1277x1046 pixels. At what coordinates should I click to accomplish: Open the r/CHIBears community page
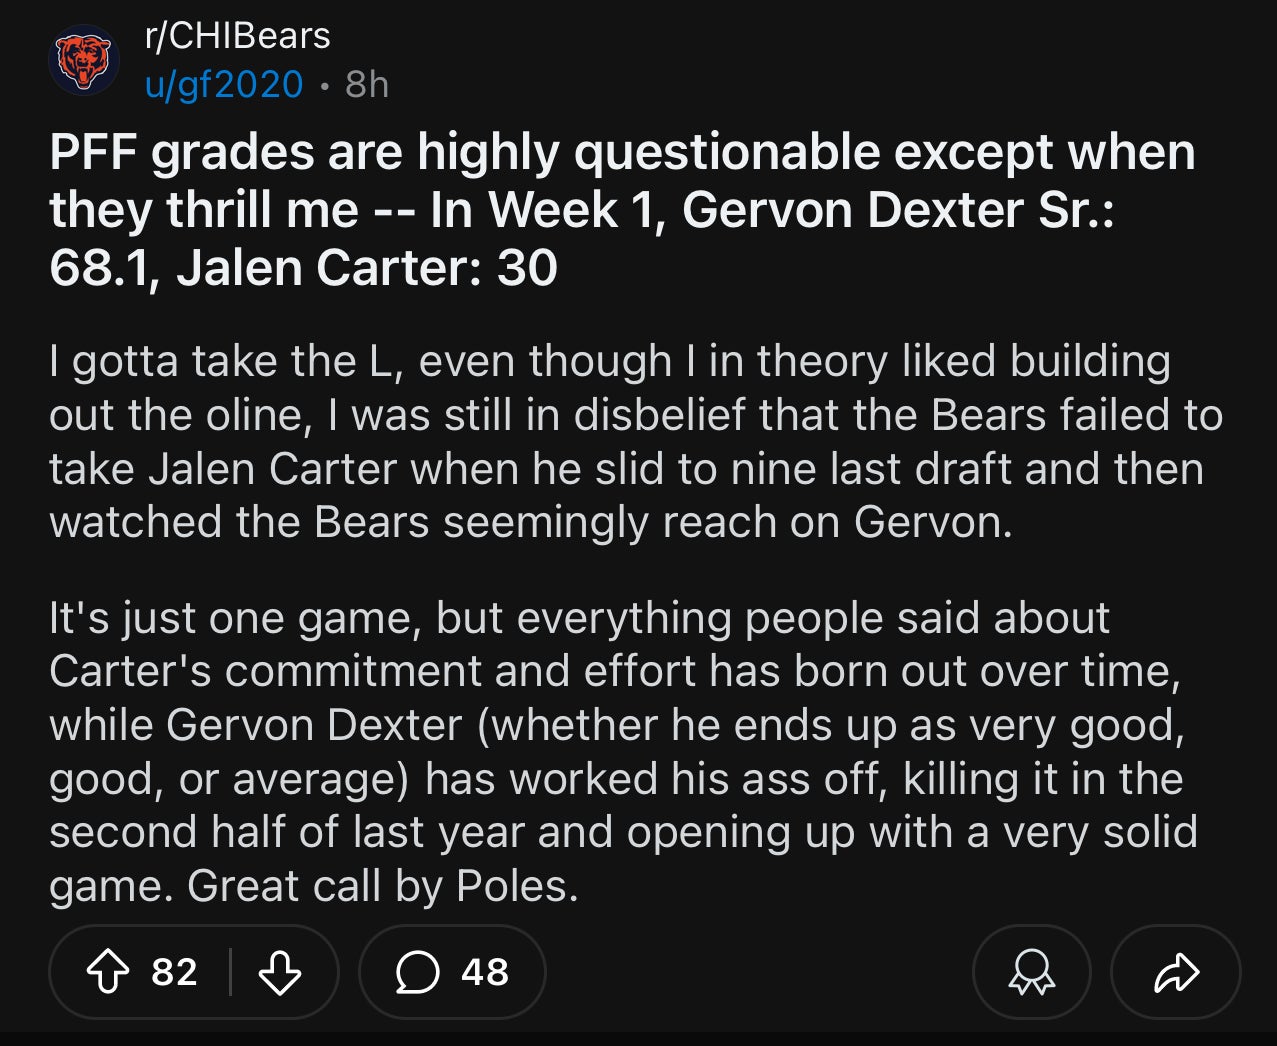232,38
